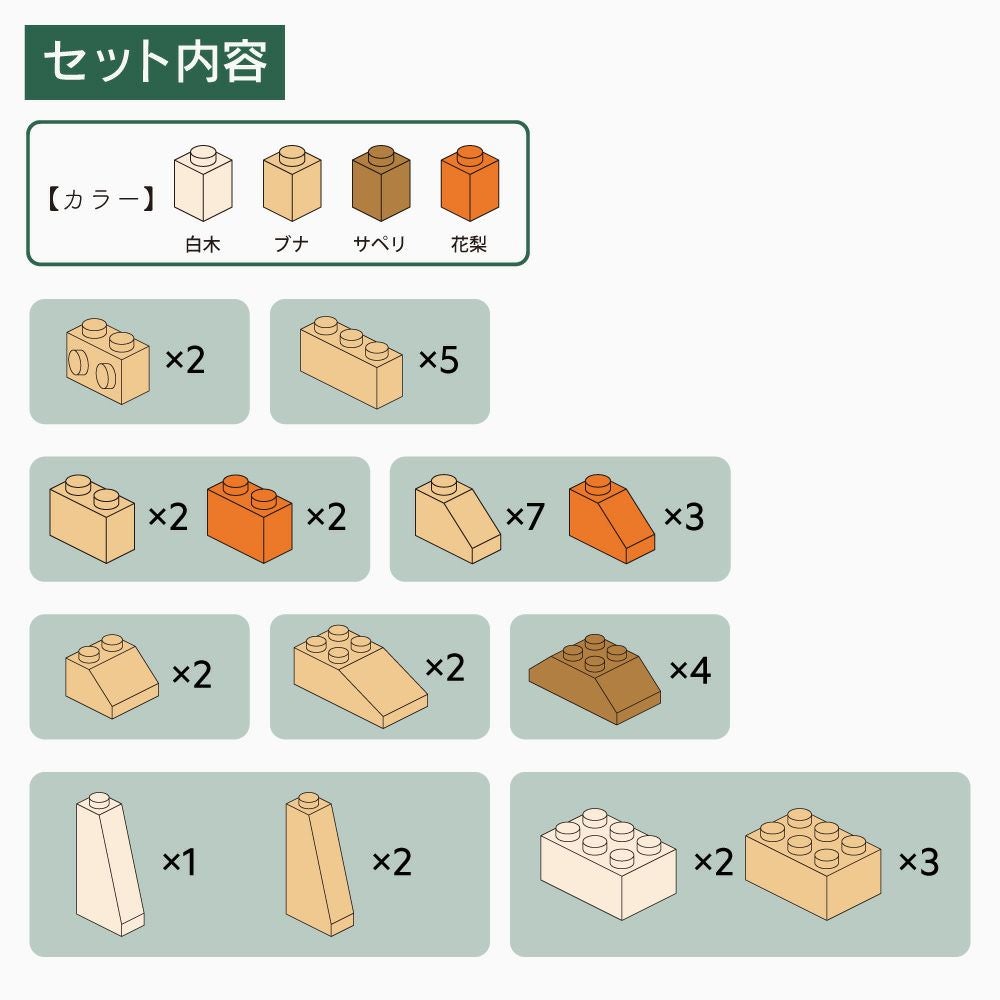Select the tall beech slope brick
1000x1000 pixels.
(x=320, y=864)
